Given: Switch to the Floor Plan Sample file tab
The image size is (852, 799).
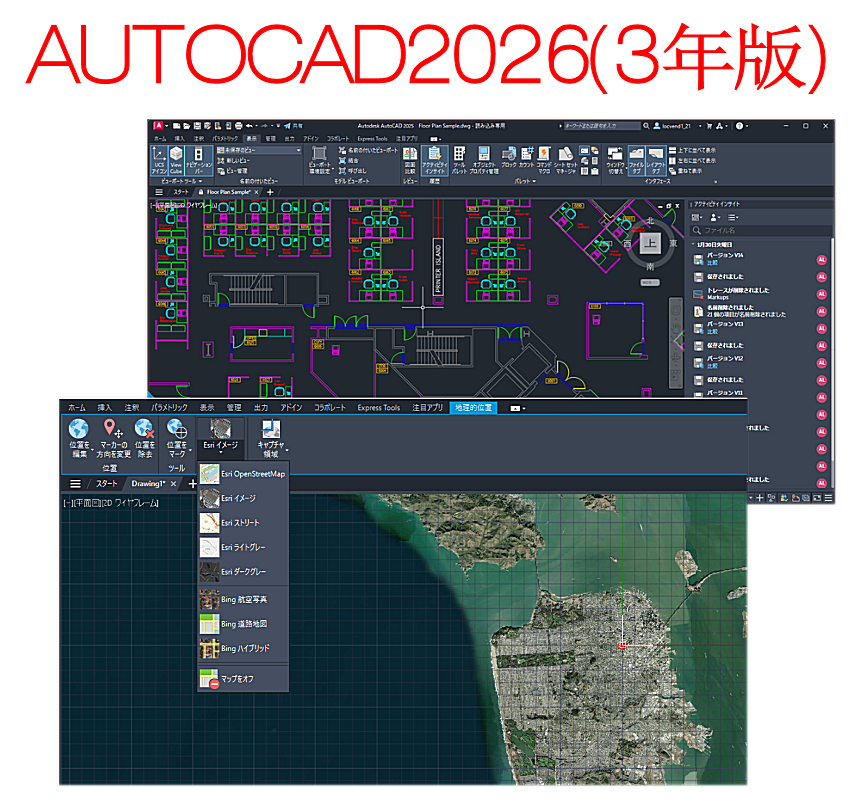Looking at the screenshot, I should click(x=228, y=192).
